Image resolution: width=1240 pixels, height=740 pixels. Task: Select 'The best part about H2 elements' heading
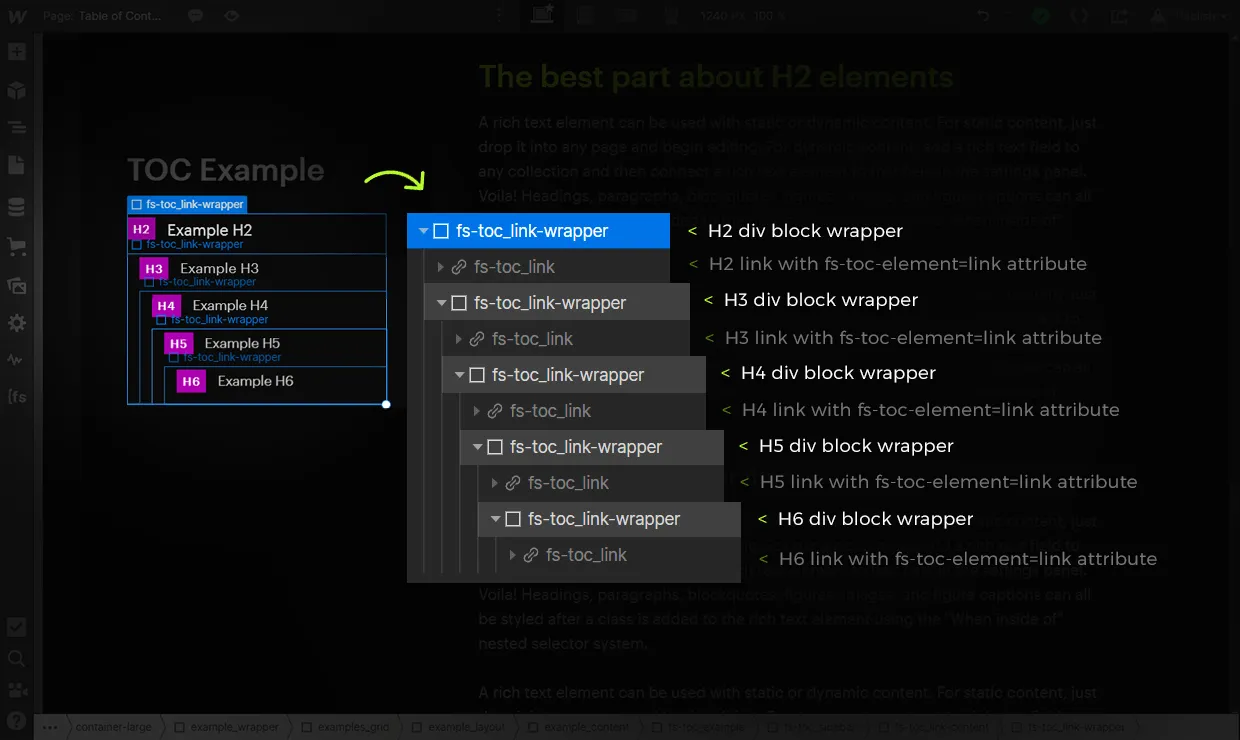point(716,77)
